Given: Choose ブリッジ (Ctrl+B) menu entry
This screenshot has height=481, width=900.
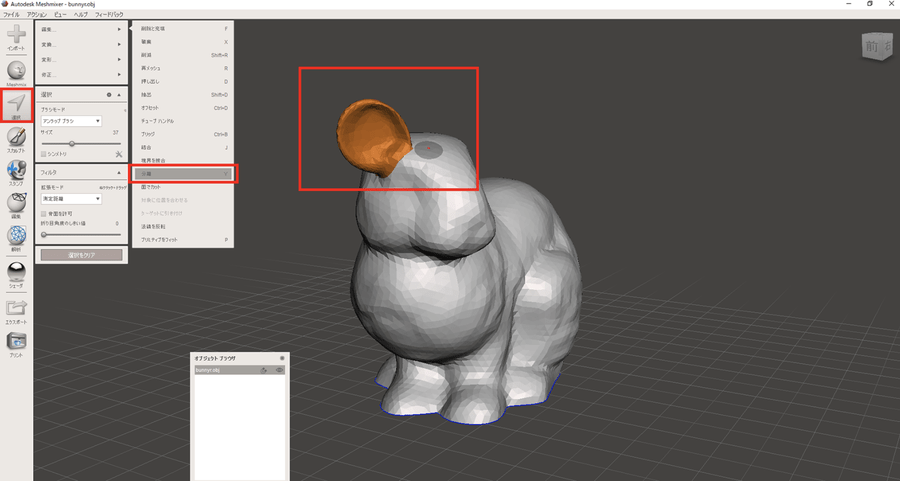Looking at the screenshot, I should pyautogui.click(x=183, y=134).
